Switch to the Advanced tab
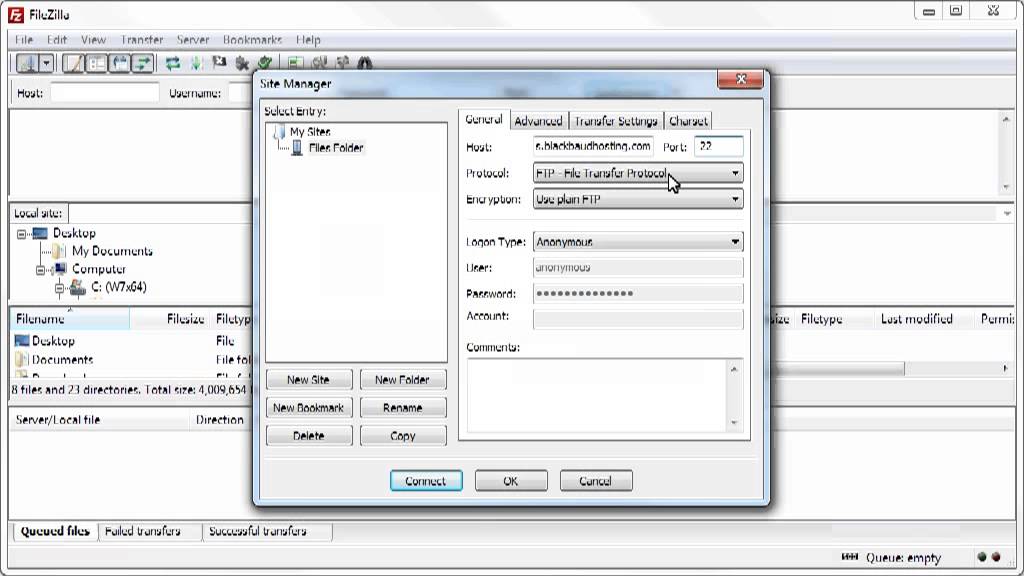1024x576 pixels. [538, 121]
